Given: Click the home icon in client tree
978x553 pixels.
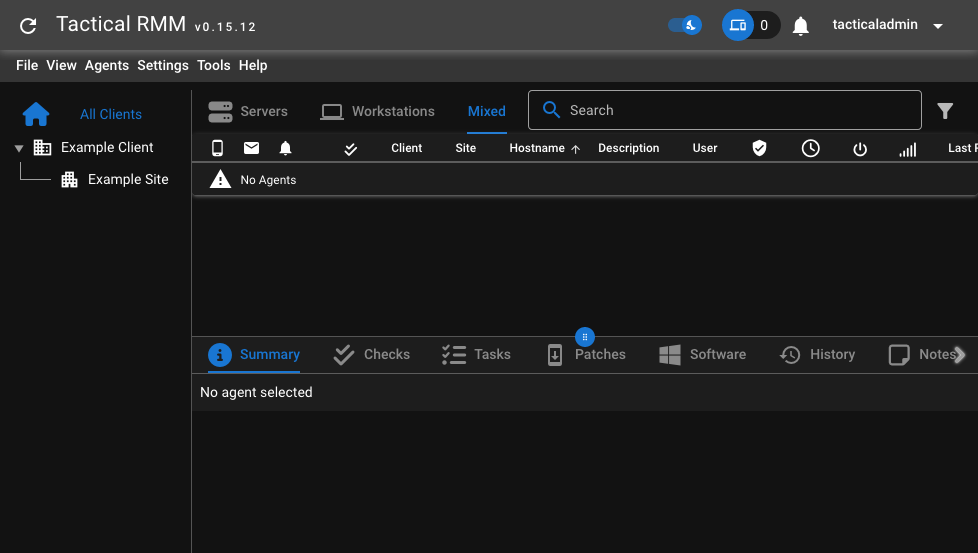Looking at the screenshot, I should click(x=36, y=114).
